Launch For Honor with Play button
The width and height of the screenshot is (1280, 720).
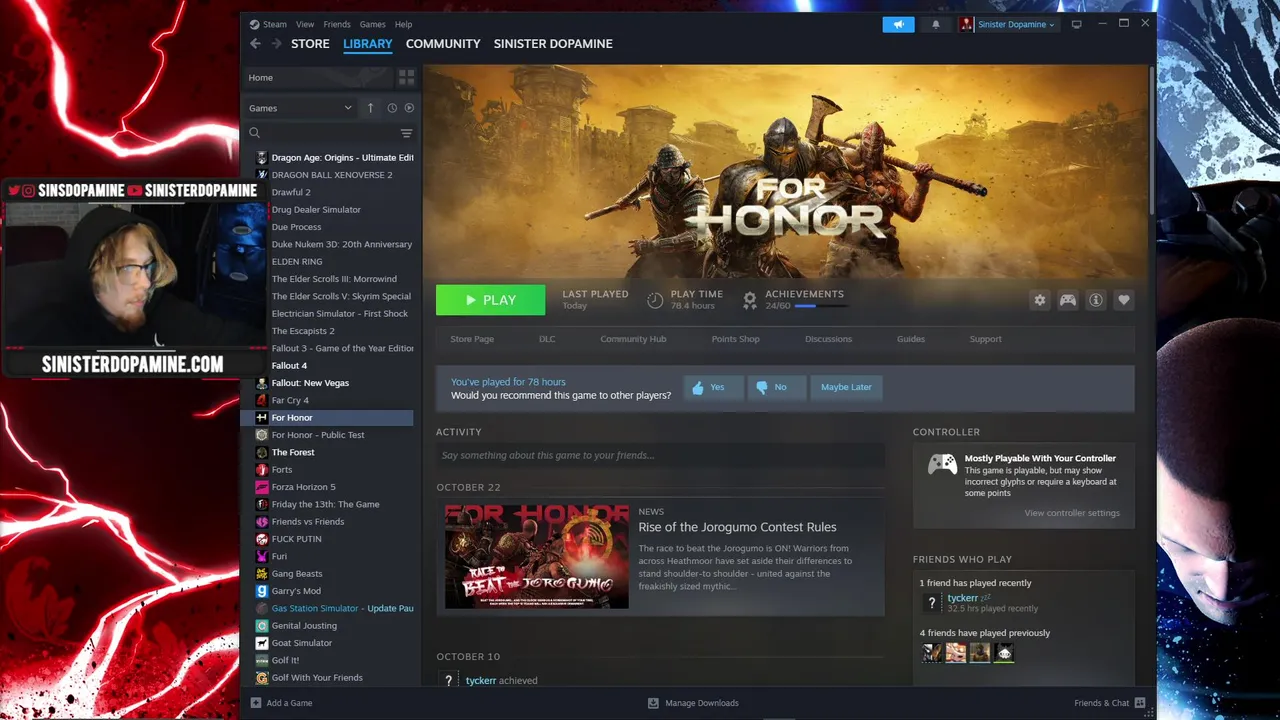click(490, 300)
